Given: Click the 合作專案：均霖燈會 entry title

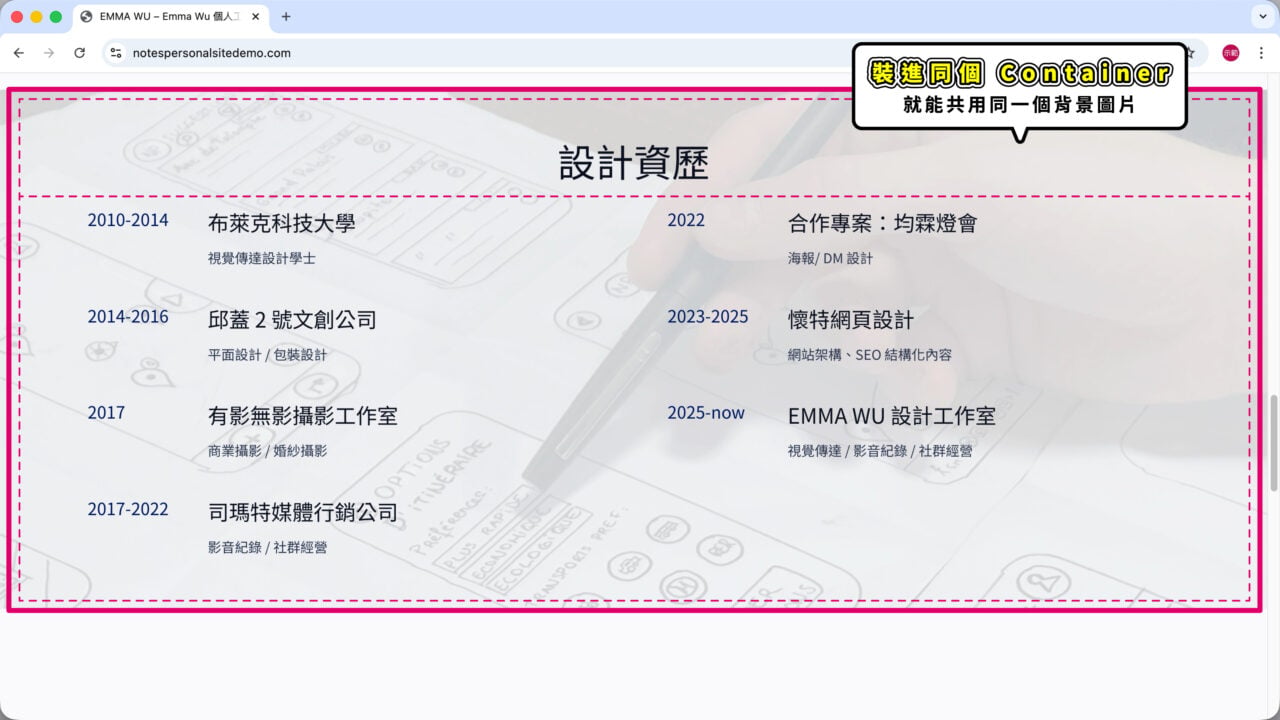Looking at the screenshot, I should [x=883, y=223].
